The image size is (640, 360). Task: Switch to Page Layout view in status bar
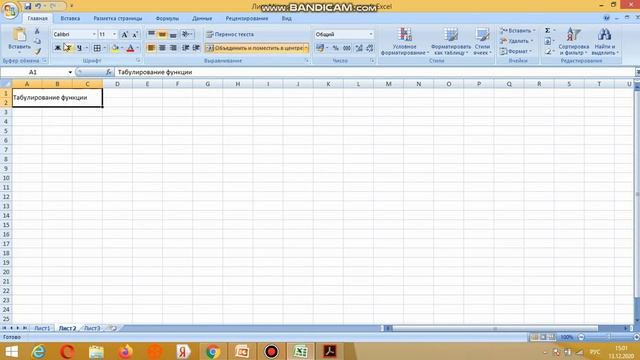(x=543, y=337)
